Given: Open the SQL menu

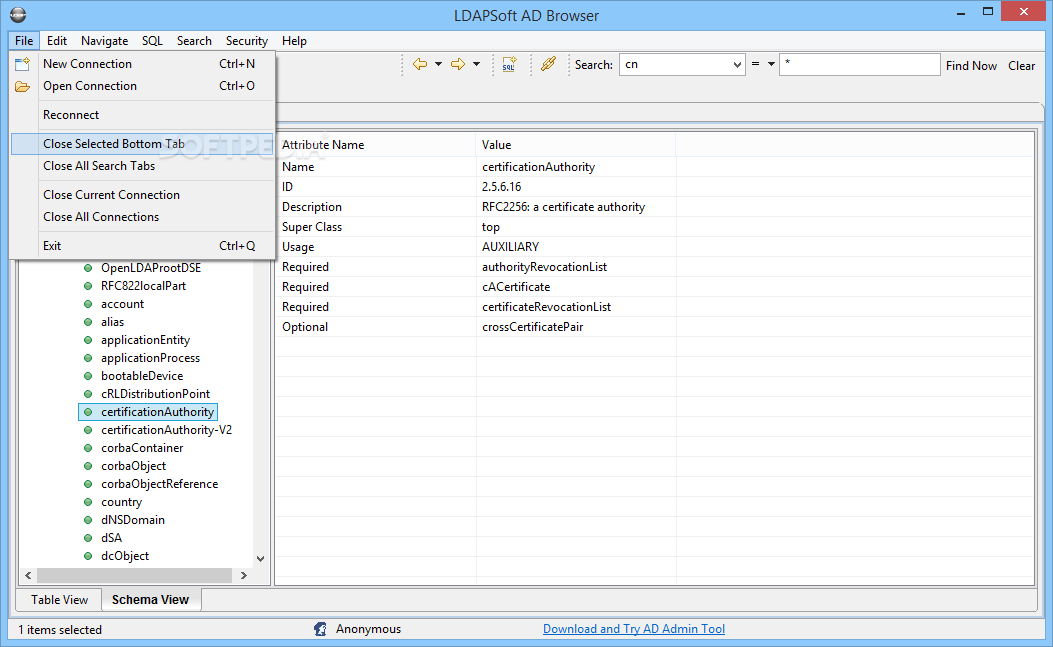Looking at the screenshot, I should [x=152, y=40].
